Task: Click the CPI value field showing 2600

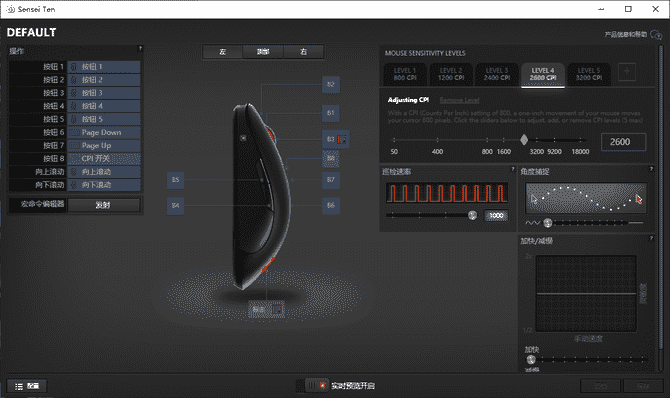Action: pyautogui.click(x=623, y=142)
